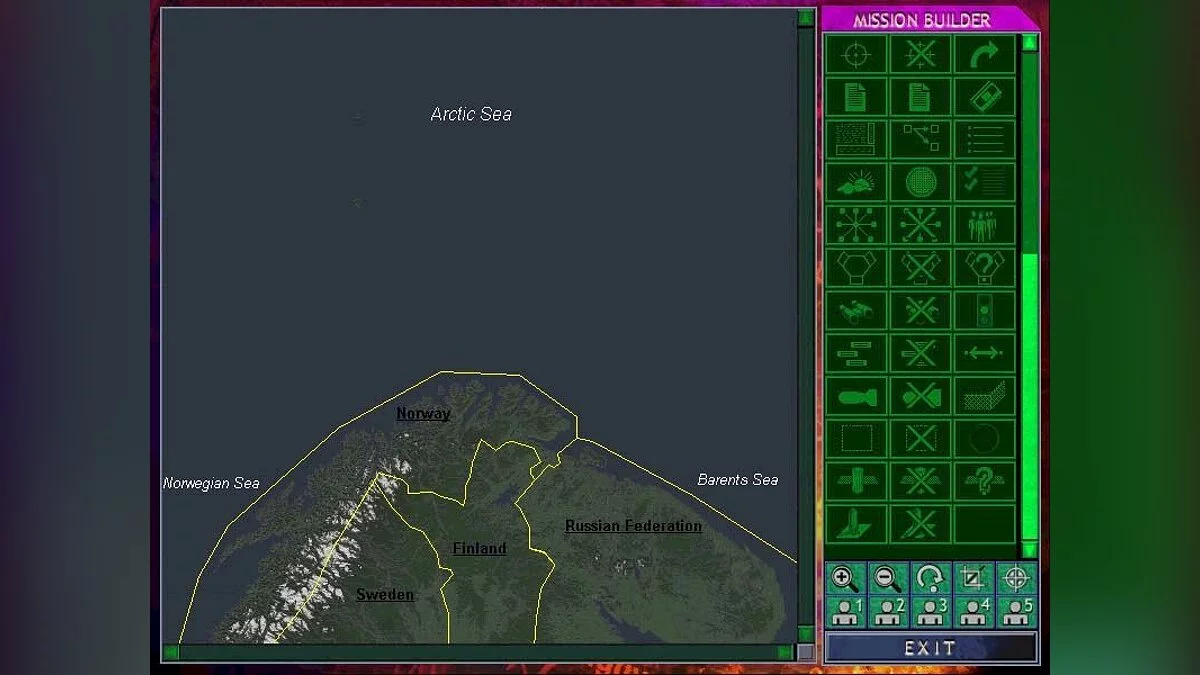
Task: Select the crossed-out tower icon
Action: click(920, 524)
